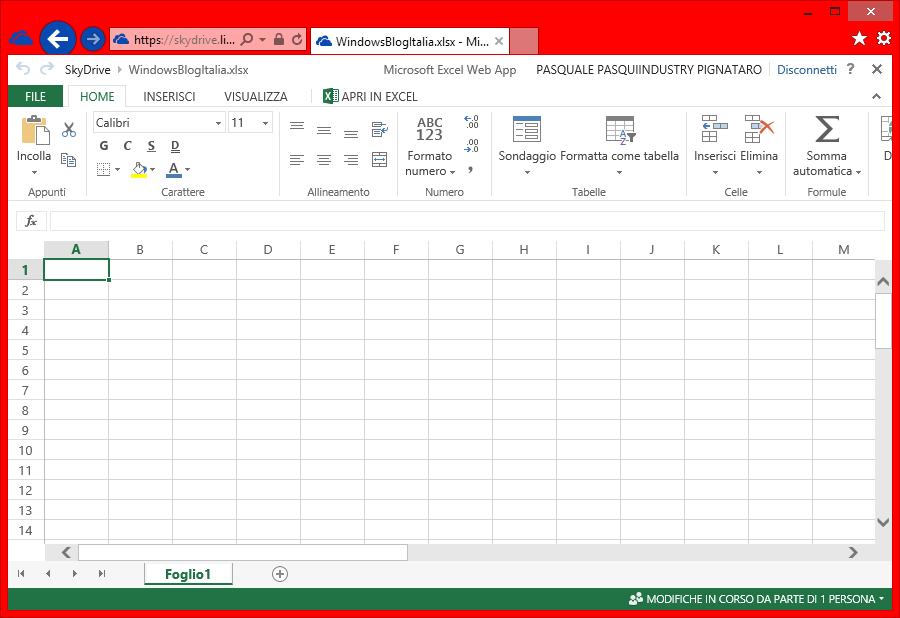Click the vertical scrollbar down arrow

click(883, 522)
